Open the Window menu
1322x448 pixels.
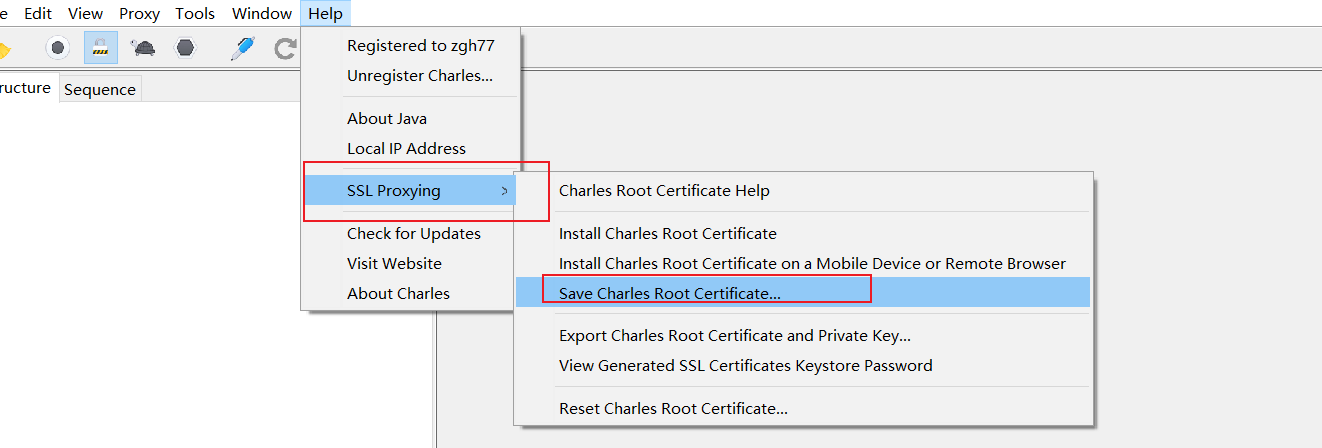262,13
